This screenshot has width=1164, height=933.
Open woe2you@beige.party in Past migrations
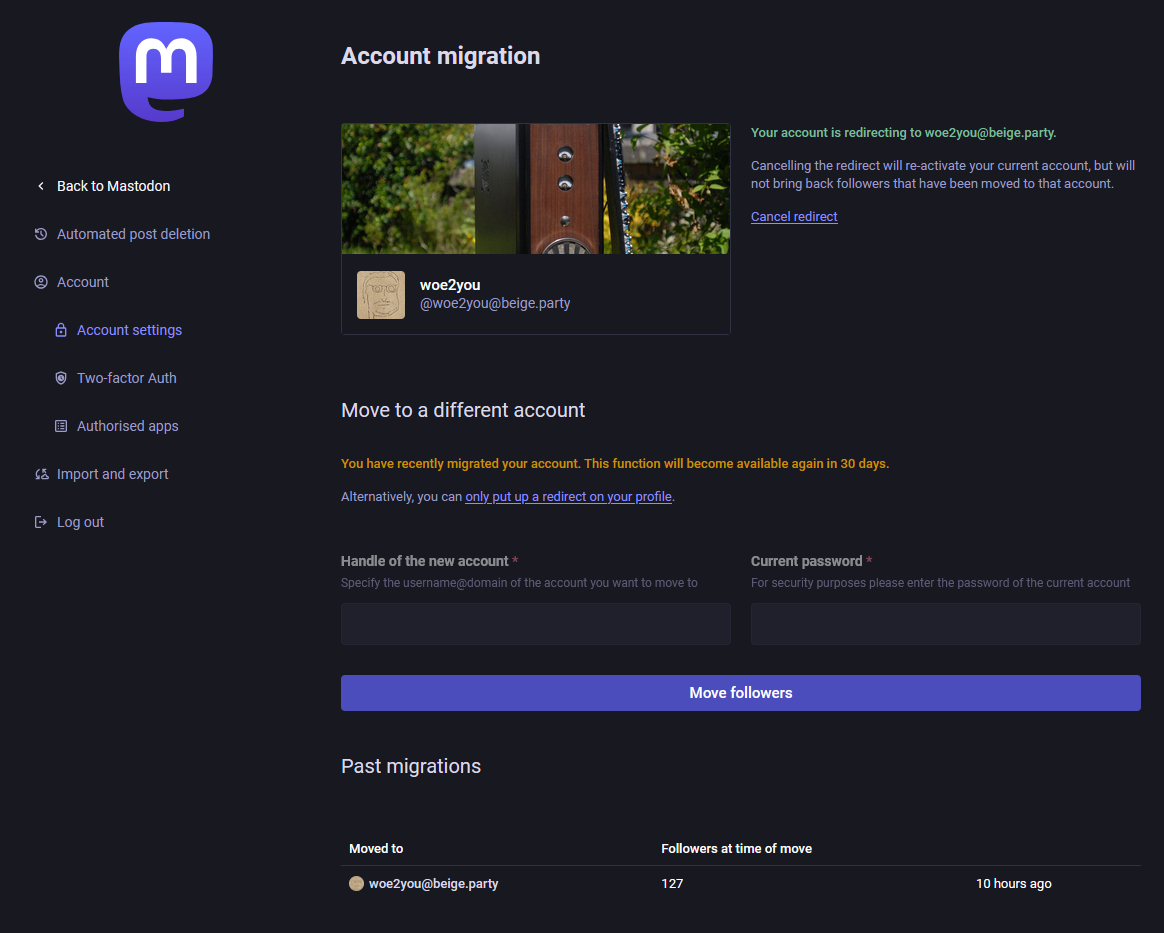(433, 884)
